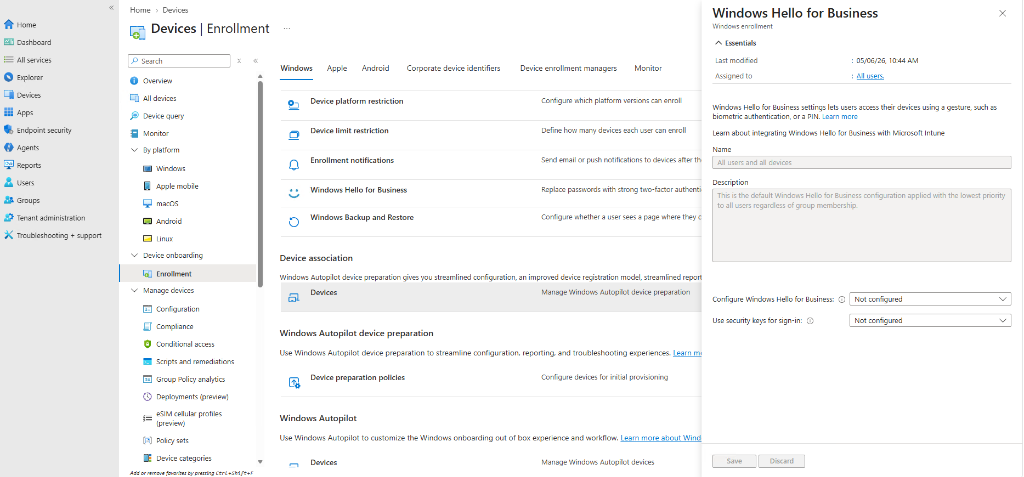Viewport: 1024px width, 477px height.
Task: Collapse the Manage devices group
Action: click(135, 291)
